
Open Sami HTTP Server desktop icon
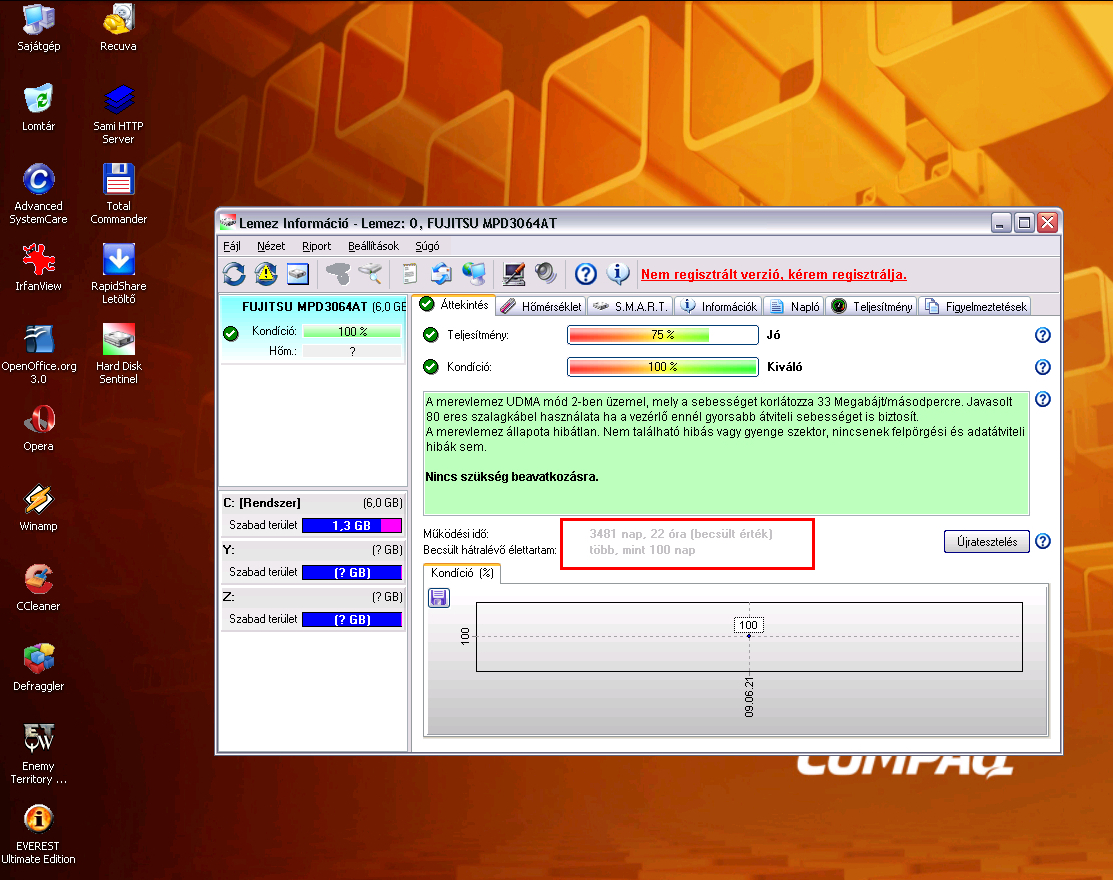coord(119,114)
